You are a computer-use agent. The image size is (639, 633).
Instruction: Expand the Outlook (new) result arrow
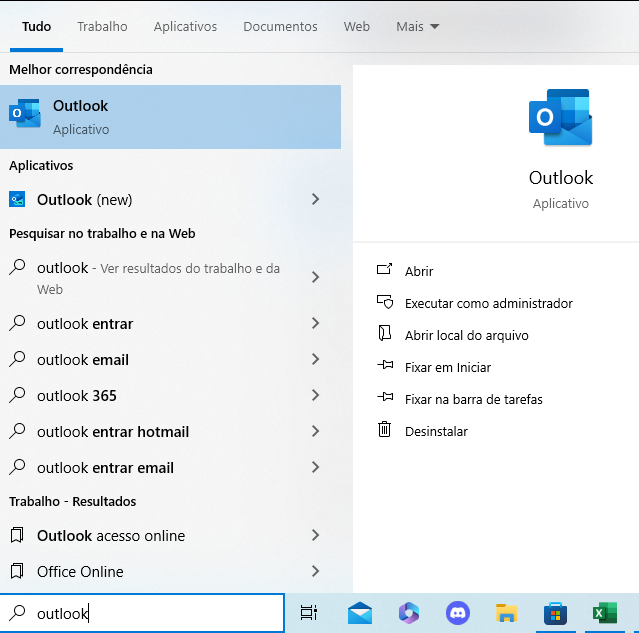coord(315,199)
